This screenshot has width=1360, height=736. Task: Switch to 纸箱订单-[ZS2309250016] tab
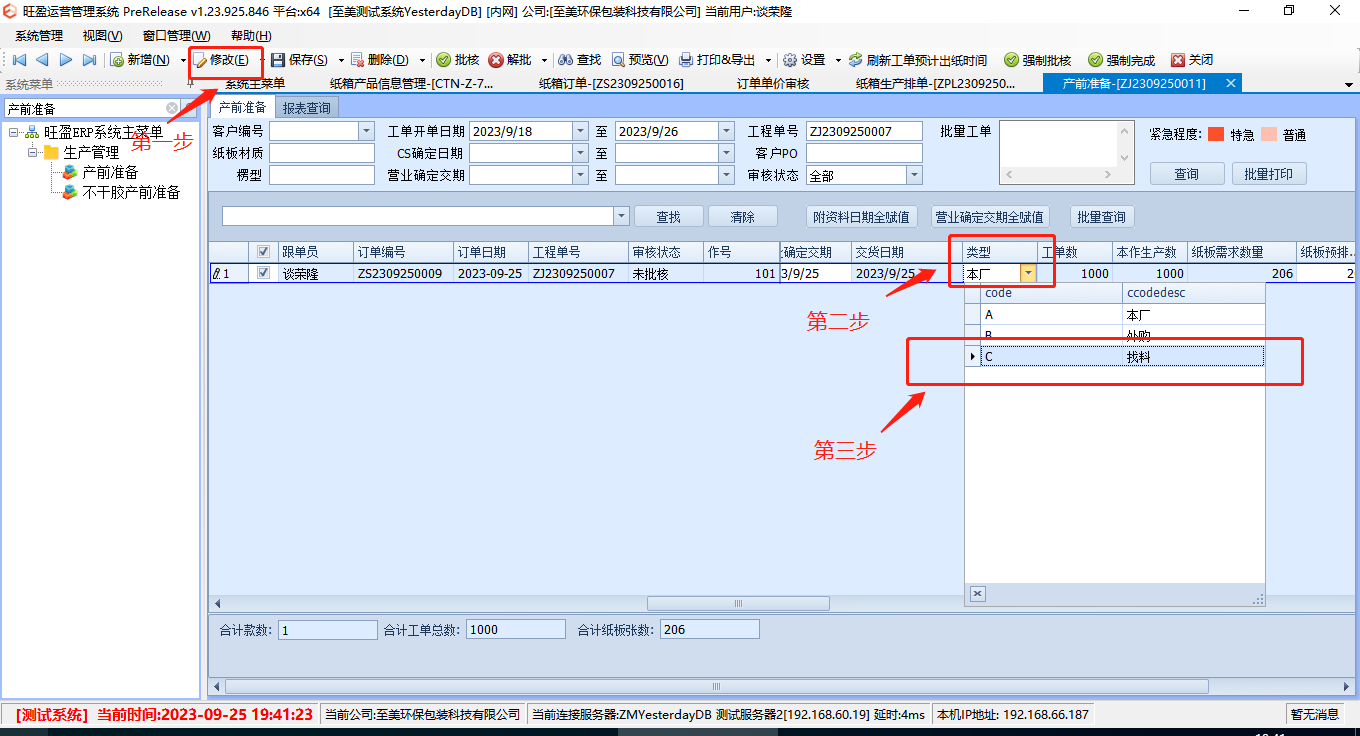[611, 84]
